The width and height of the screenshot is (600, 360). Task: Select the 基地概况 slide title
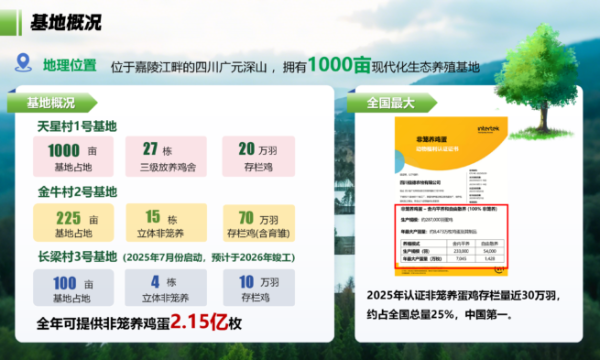pos(66,23)
